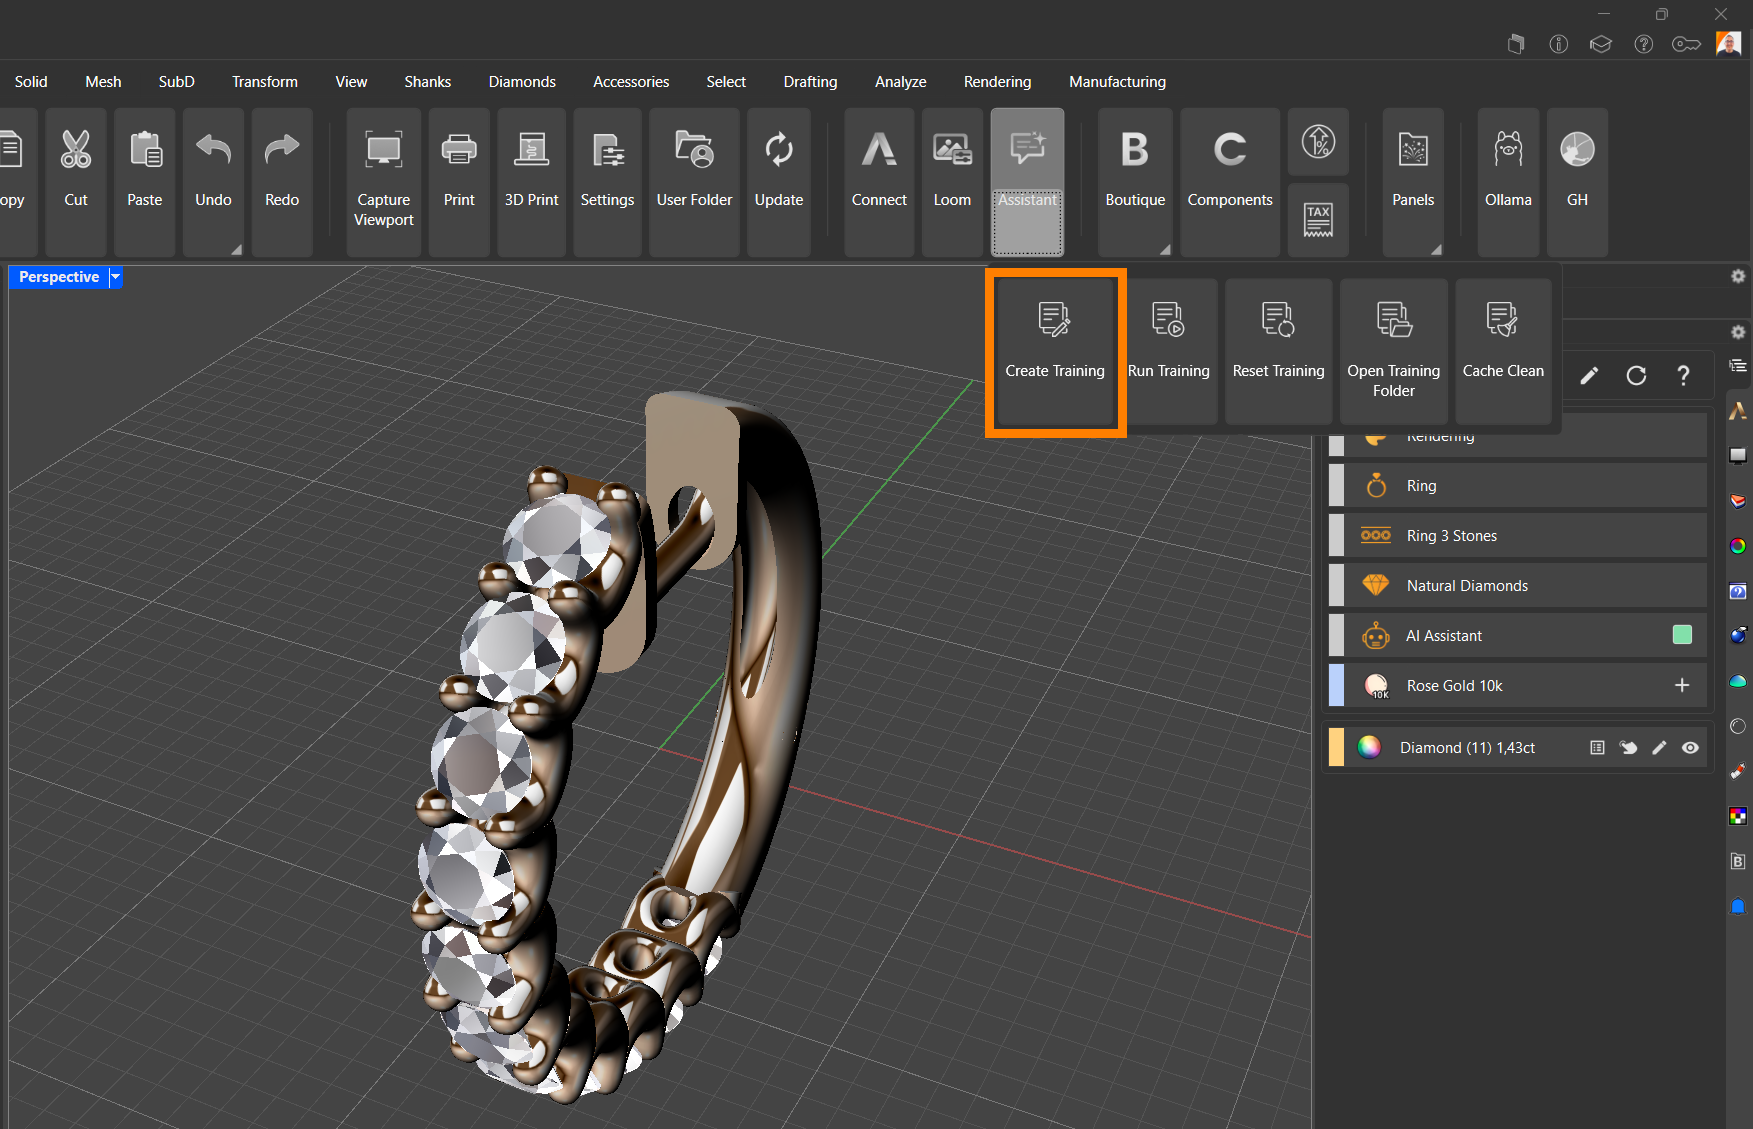This screenshot has height=1129, width=1753.
Task: Toggle the Assistant ribbon button
Action: click(1027, 180)
